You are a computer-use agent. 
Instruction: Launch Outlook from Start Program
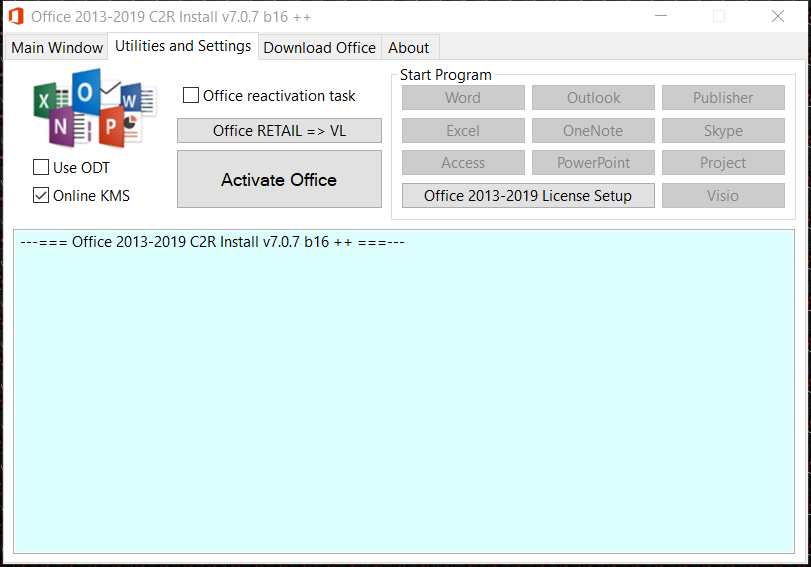pyautogui.click(x=593, y=98)
